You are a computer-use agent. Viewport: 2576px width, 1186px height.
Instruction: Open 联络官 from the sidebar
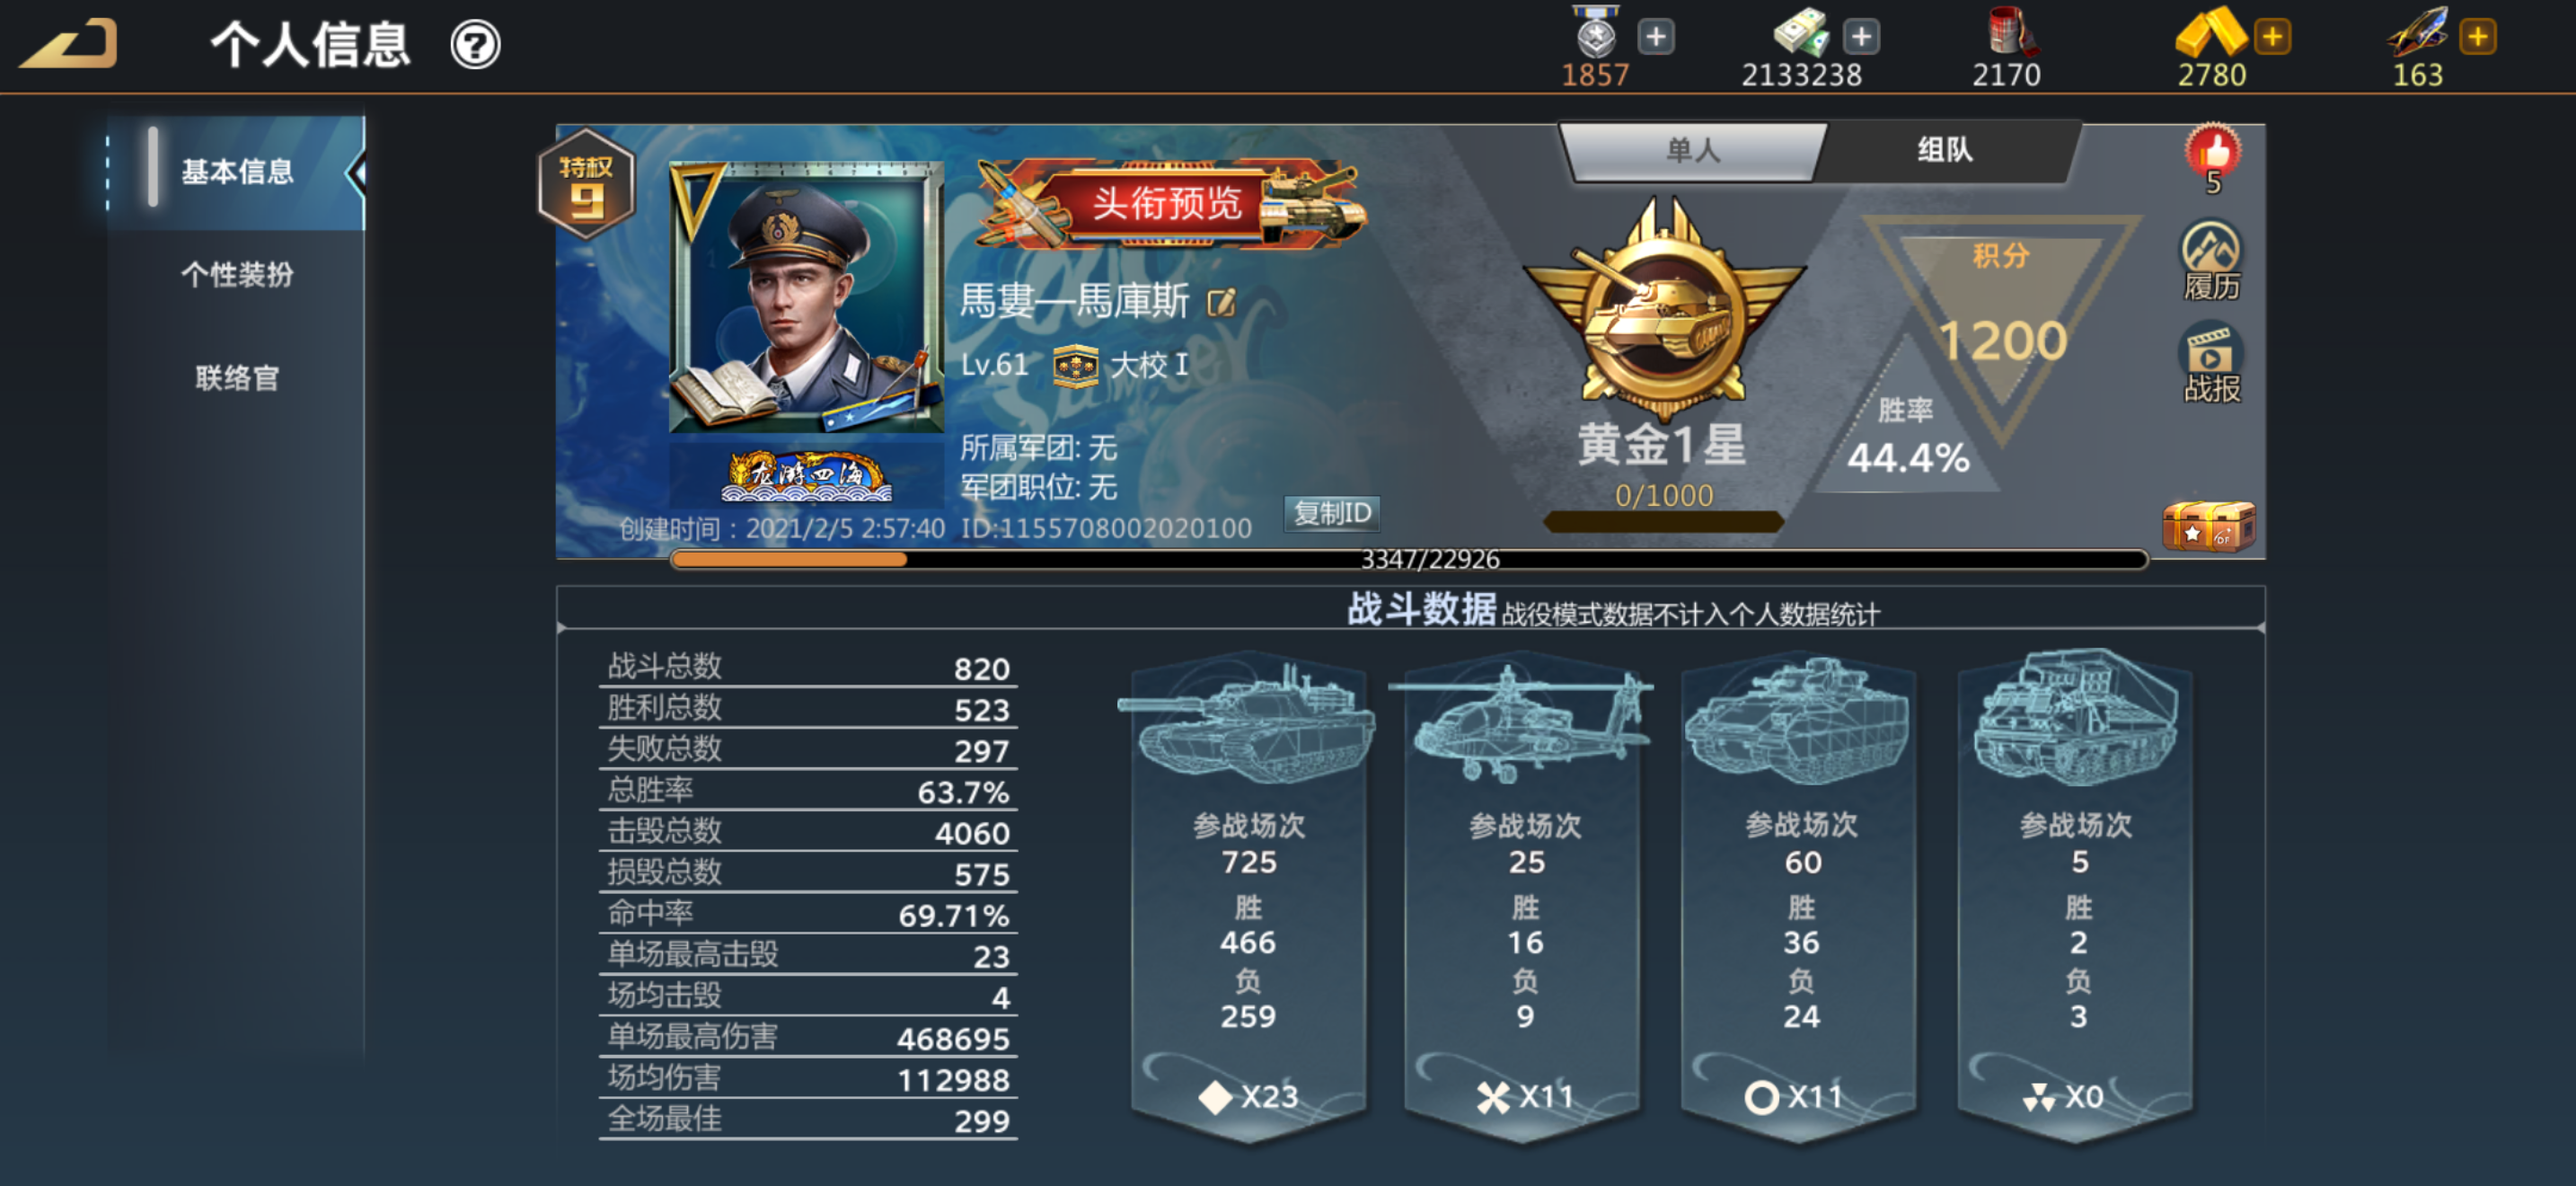(237, 378)
